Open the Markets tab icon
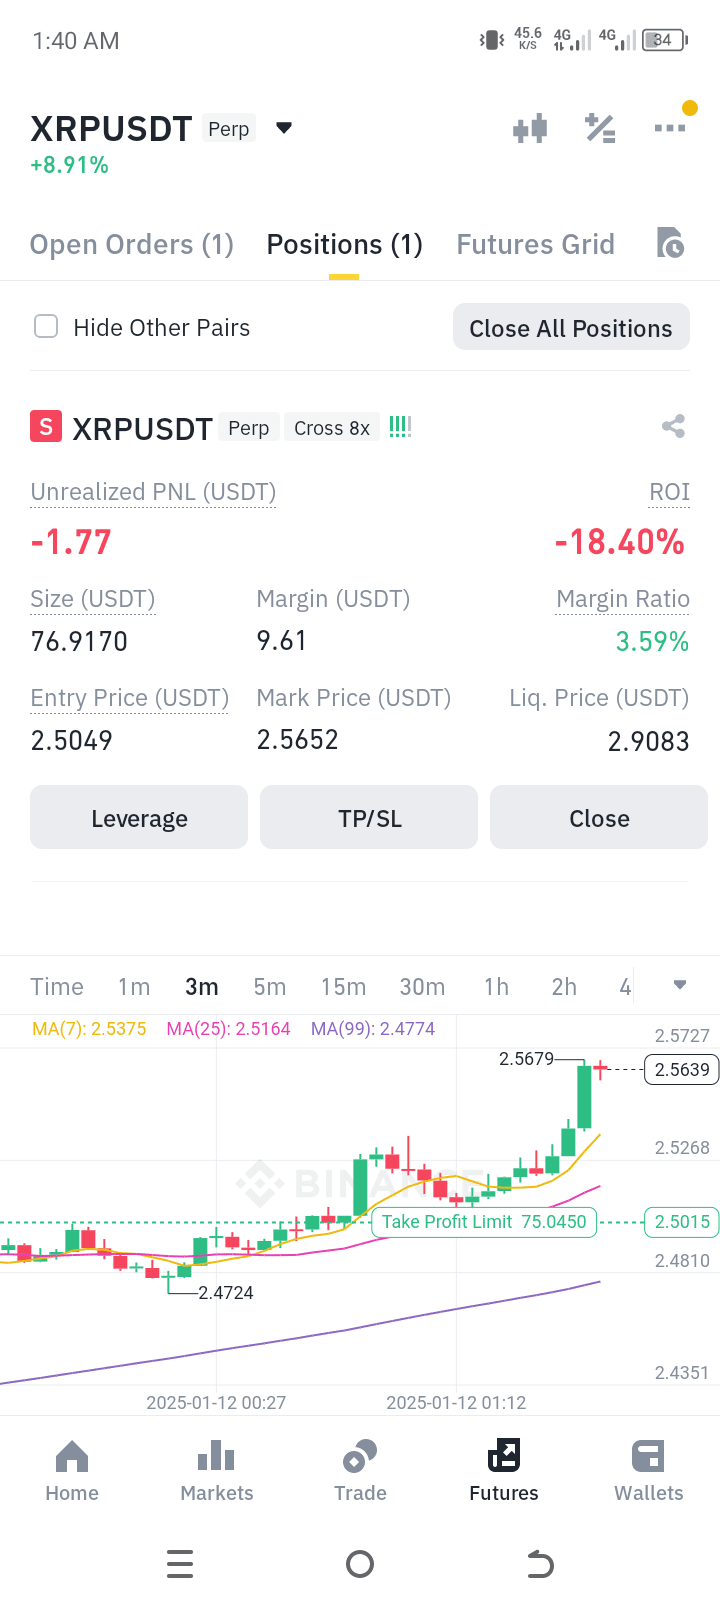The height and width of the screenshot is (1612, 720). (216, 1456)
